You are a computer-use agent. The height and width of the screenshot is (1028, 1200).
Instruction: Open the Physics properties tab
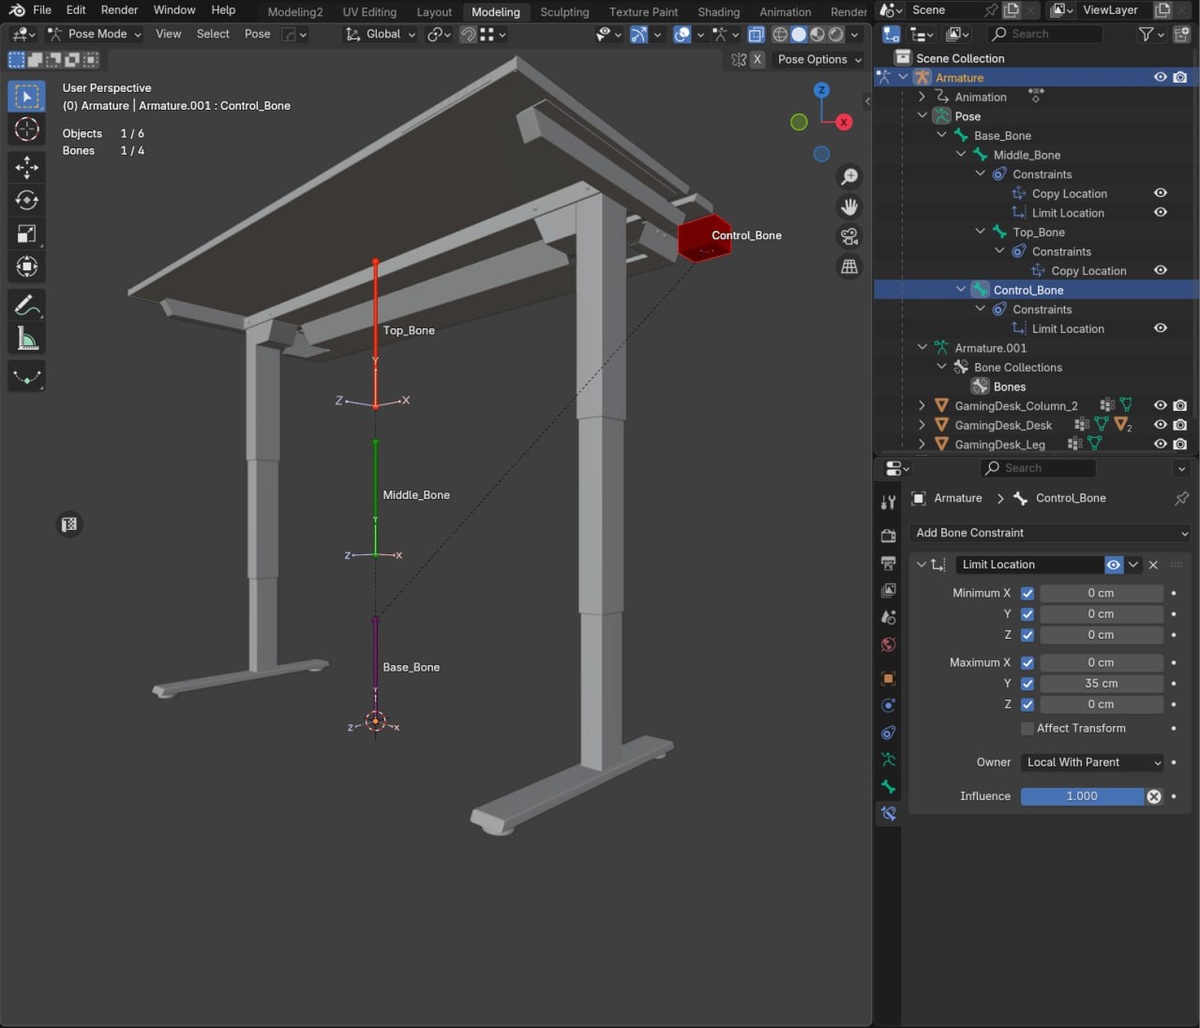click(888, 705)
